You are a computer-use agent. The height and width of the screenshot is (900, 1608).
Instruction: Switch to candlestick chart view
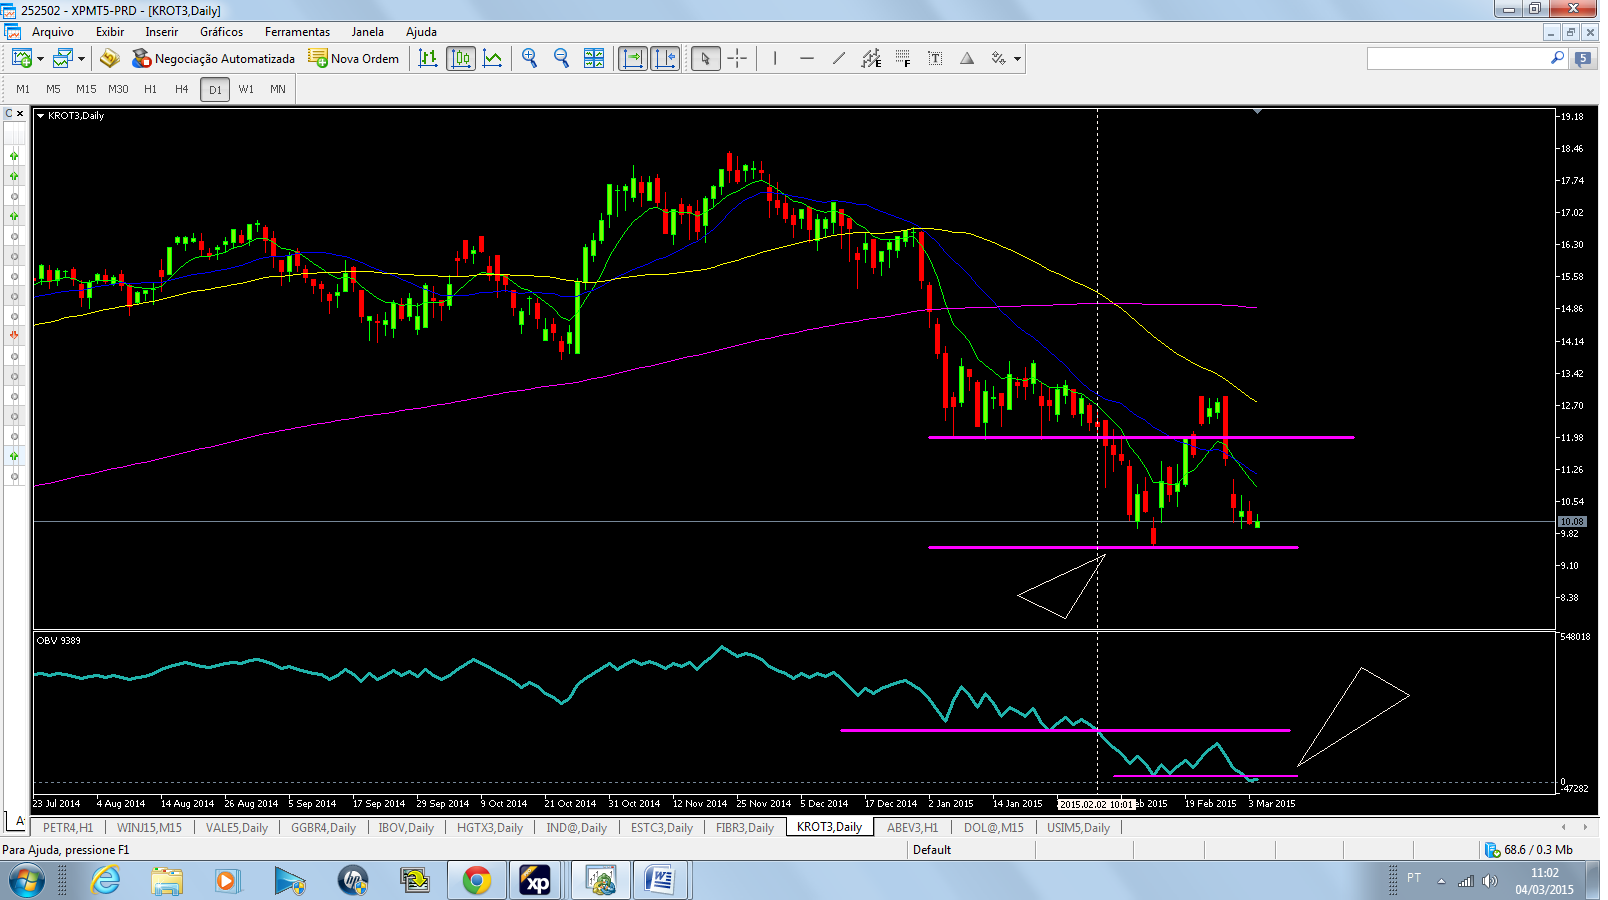click(x=461, y=59)
